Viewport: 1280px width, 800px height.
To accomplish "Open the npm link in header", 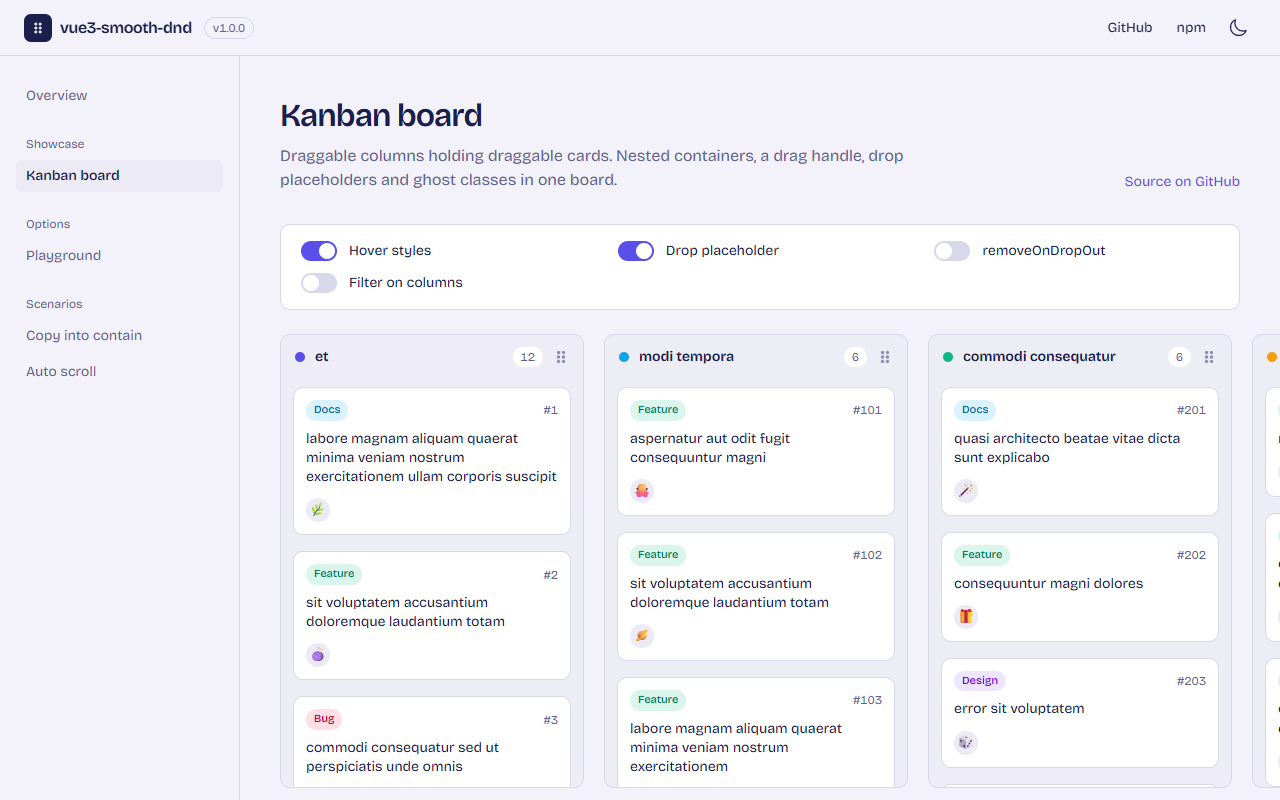I will [1191, 28].
